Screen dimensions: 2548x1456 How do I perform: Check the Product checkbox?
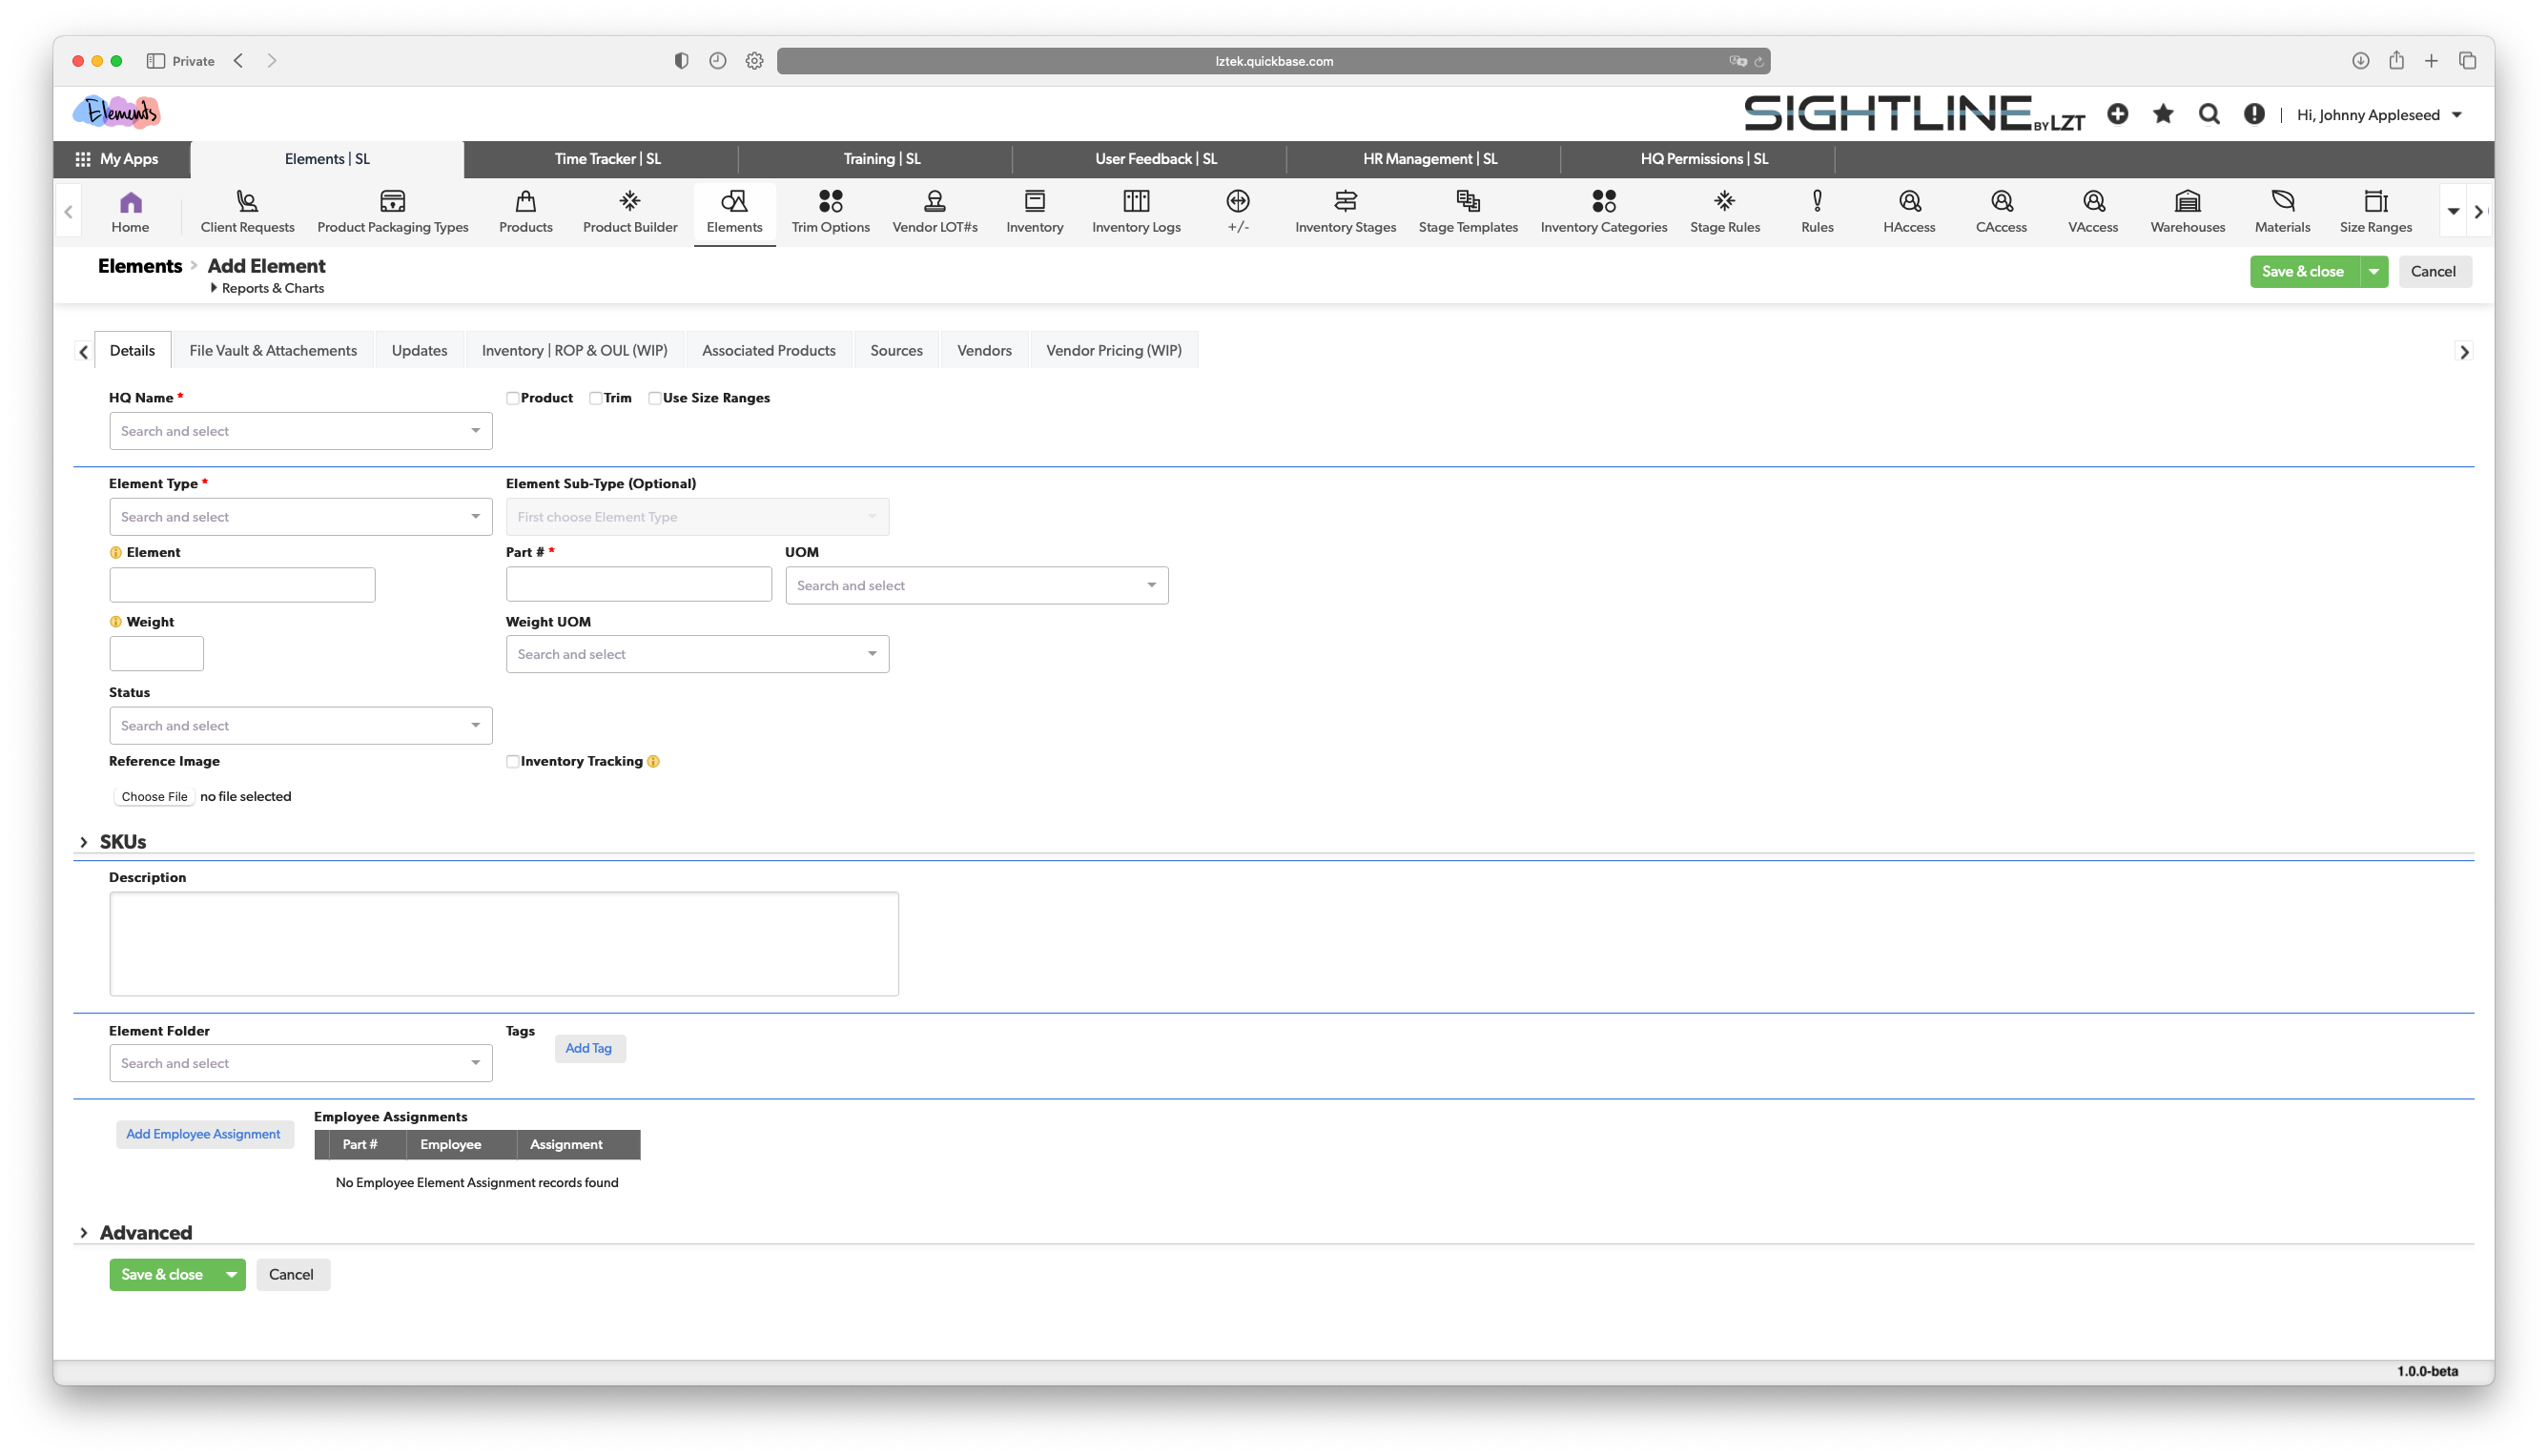click(x=513, y=398)
